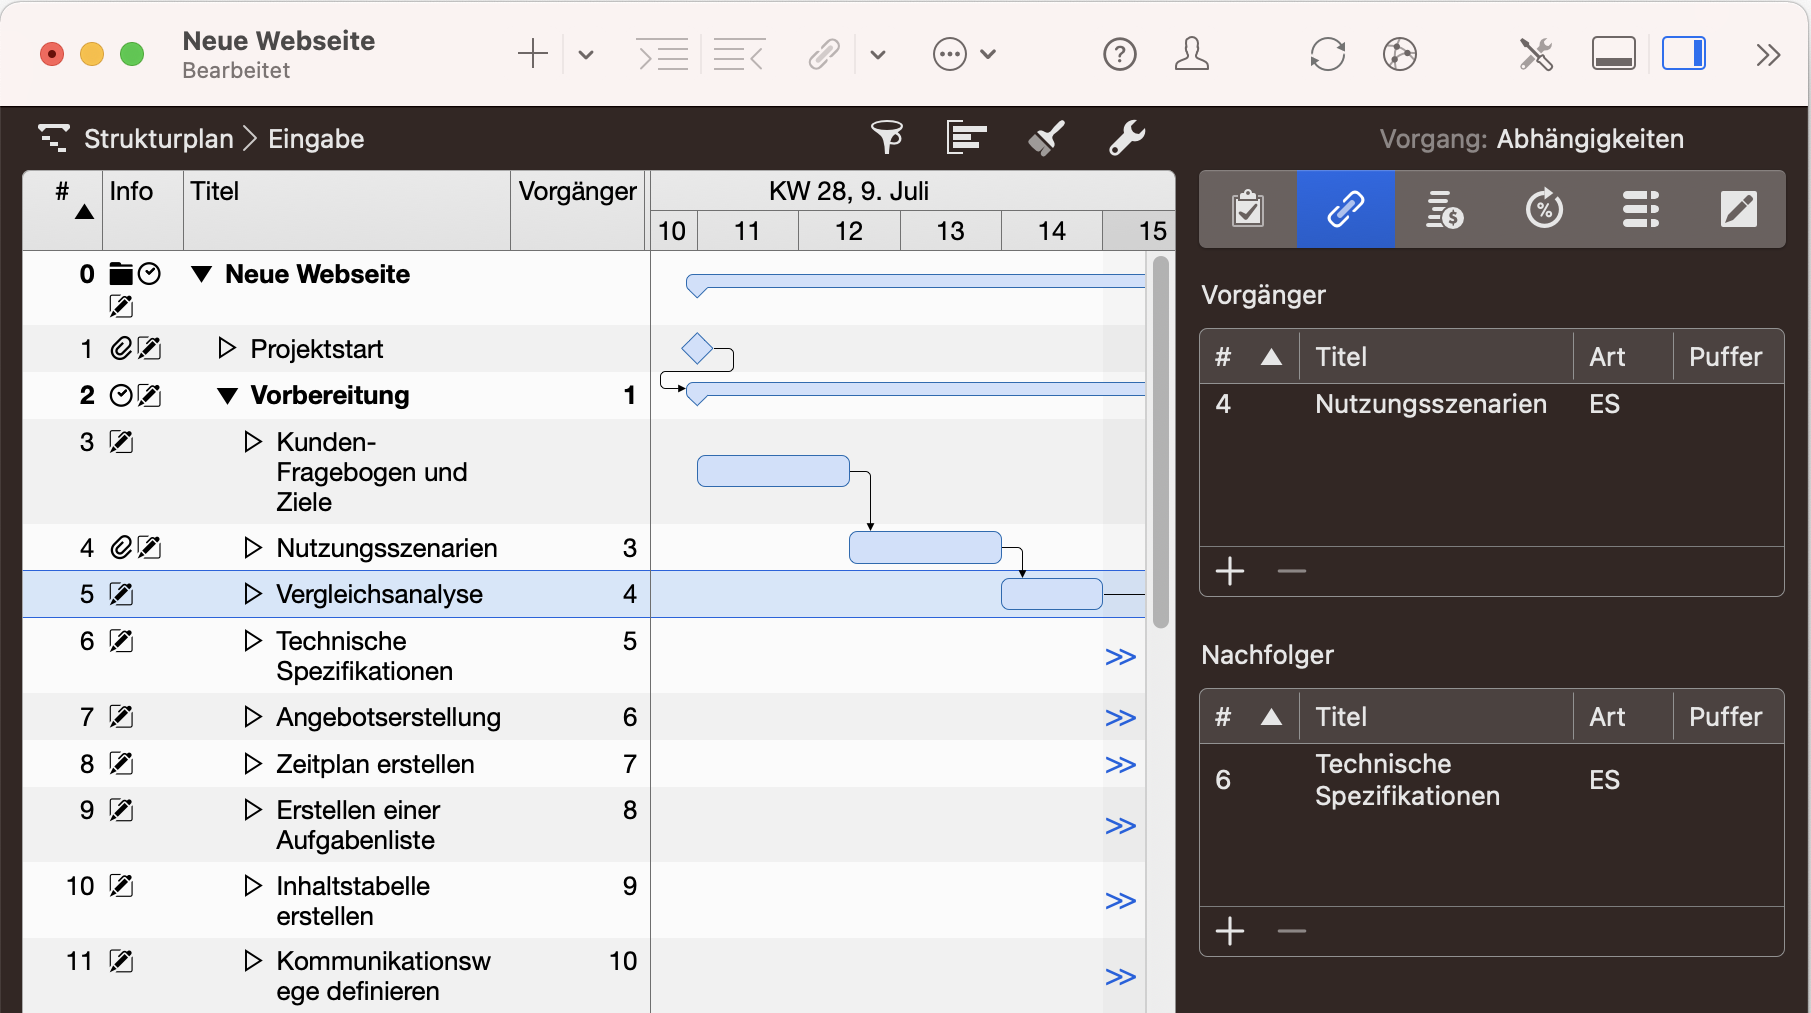This screenshot has height=1013, width=1811.
Task: Add a new predecessor with plus button
Action: 1230,571
